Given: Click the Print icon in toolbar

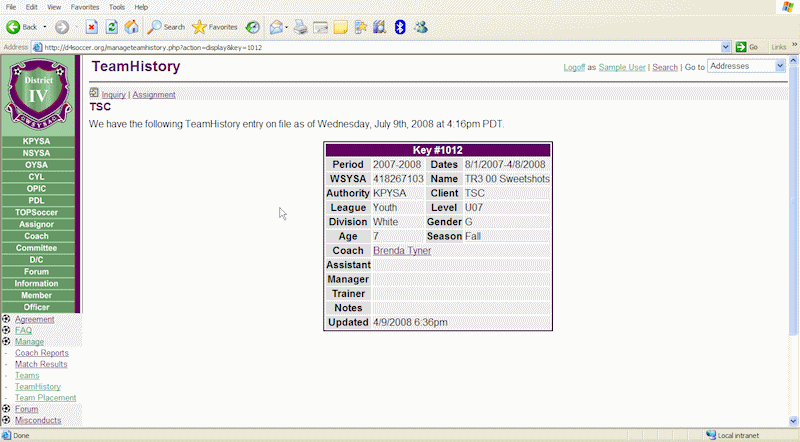Looking at the screenshot, I should point(300,27).
